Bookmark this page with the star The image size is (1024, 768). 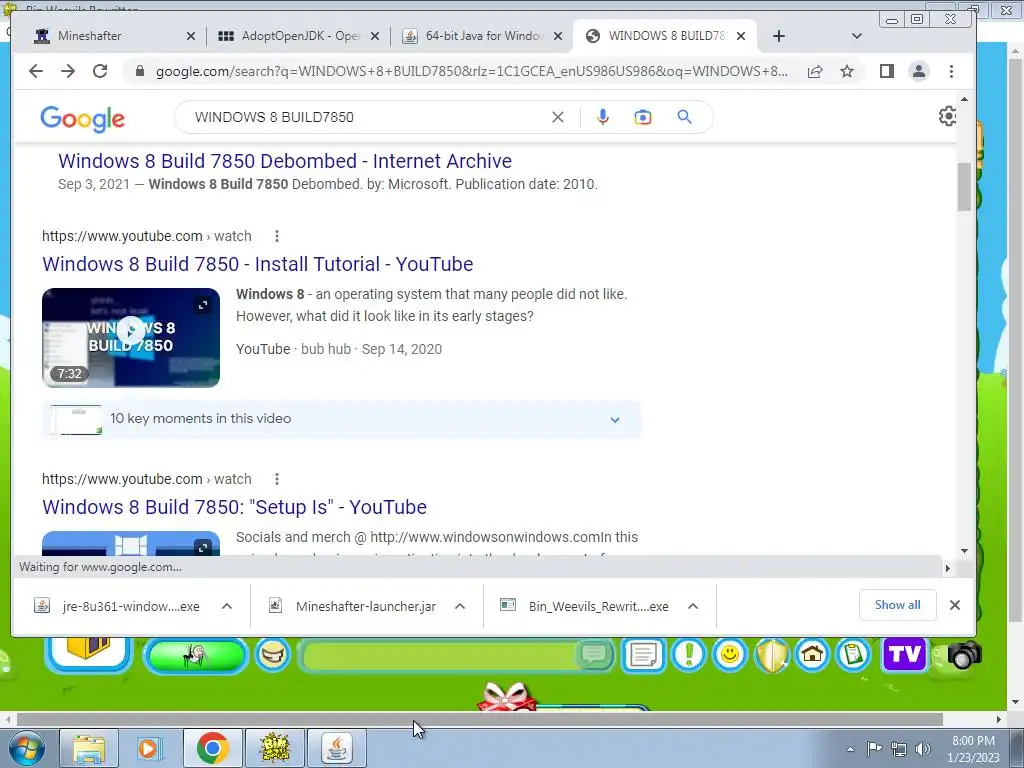[847, 71]
